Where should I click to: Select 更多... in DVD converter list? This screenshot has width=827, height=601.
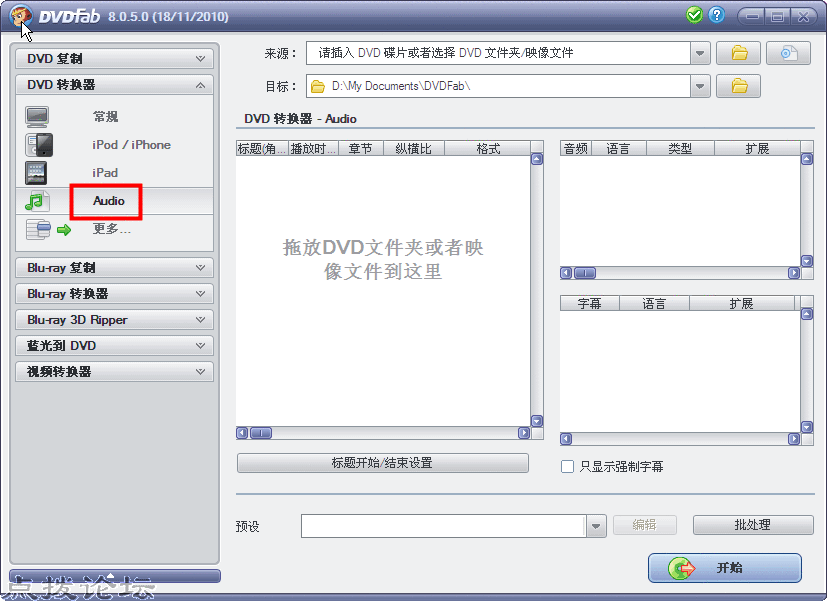point(111,229)
